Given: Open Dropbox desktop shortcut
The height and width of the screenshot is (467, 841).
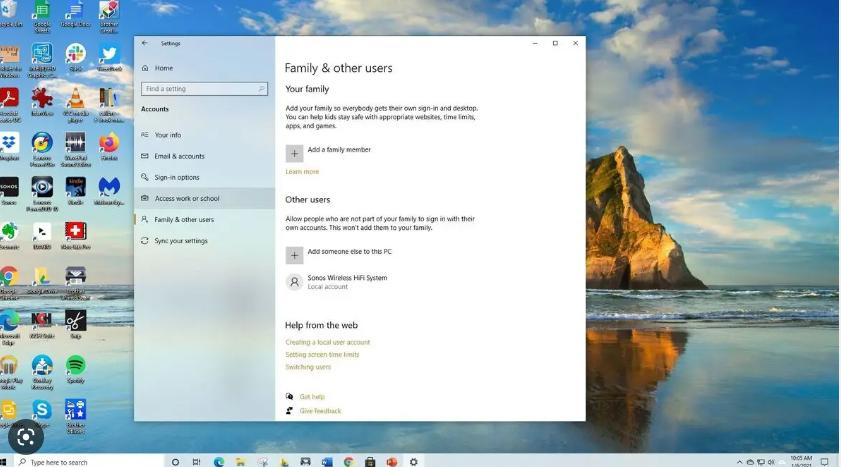Looking at the screenshot, I should pos(9,147).
